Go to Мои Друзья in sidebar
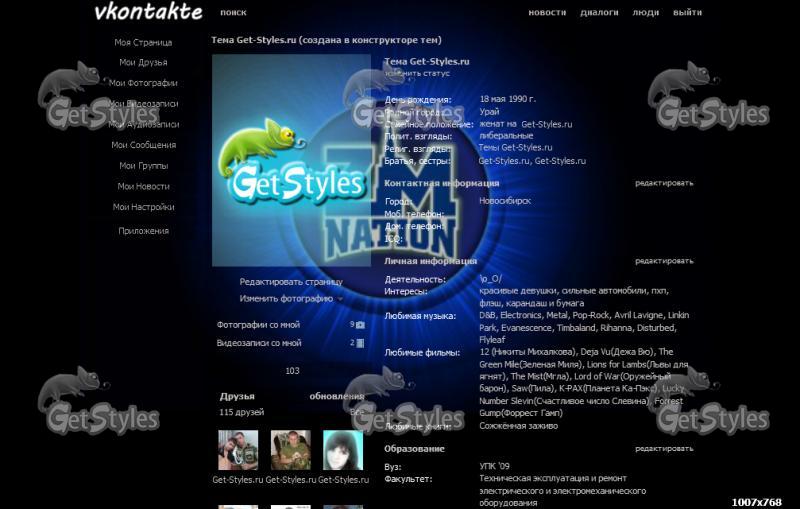Viewport: 800px width, 509px height. [143, 63]
